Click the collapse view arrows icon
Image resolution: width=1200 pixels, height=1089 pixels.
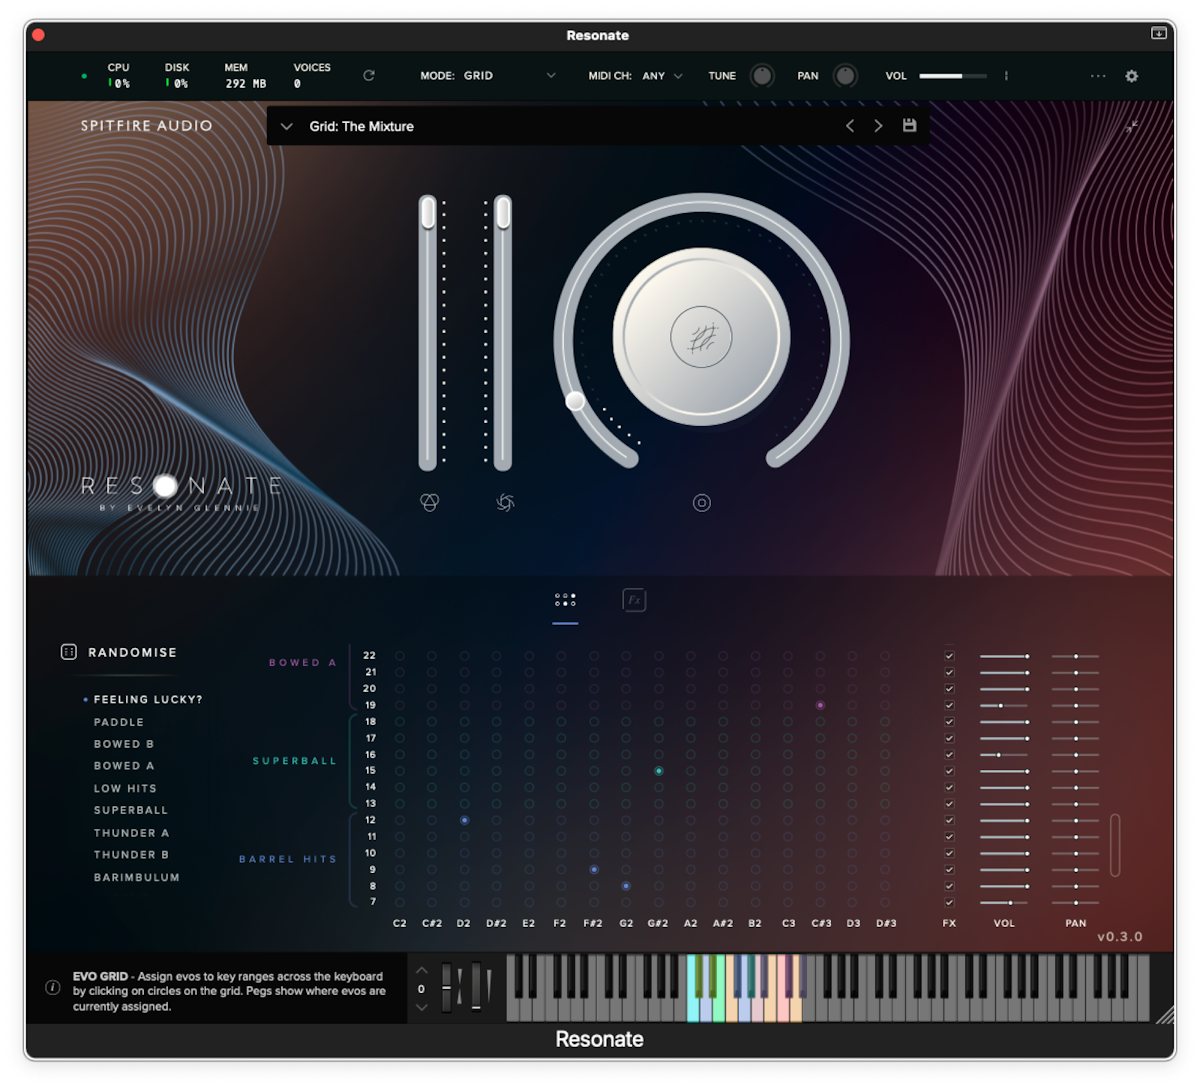[1131, 127]
